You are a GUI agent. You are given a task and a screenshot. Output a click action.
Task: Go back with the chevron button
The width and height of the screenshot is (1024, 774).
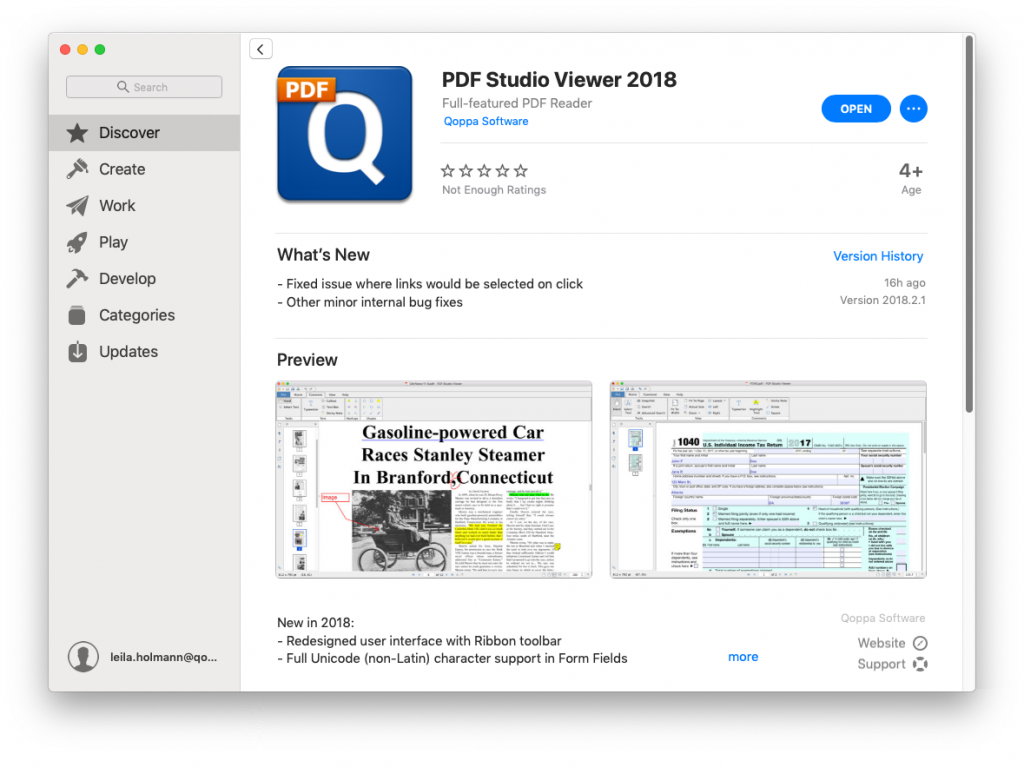[x=261, y=49]
